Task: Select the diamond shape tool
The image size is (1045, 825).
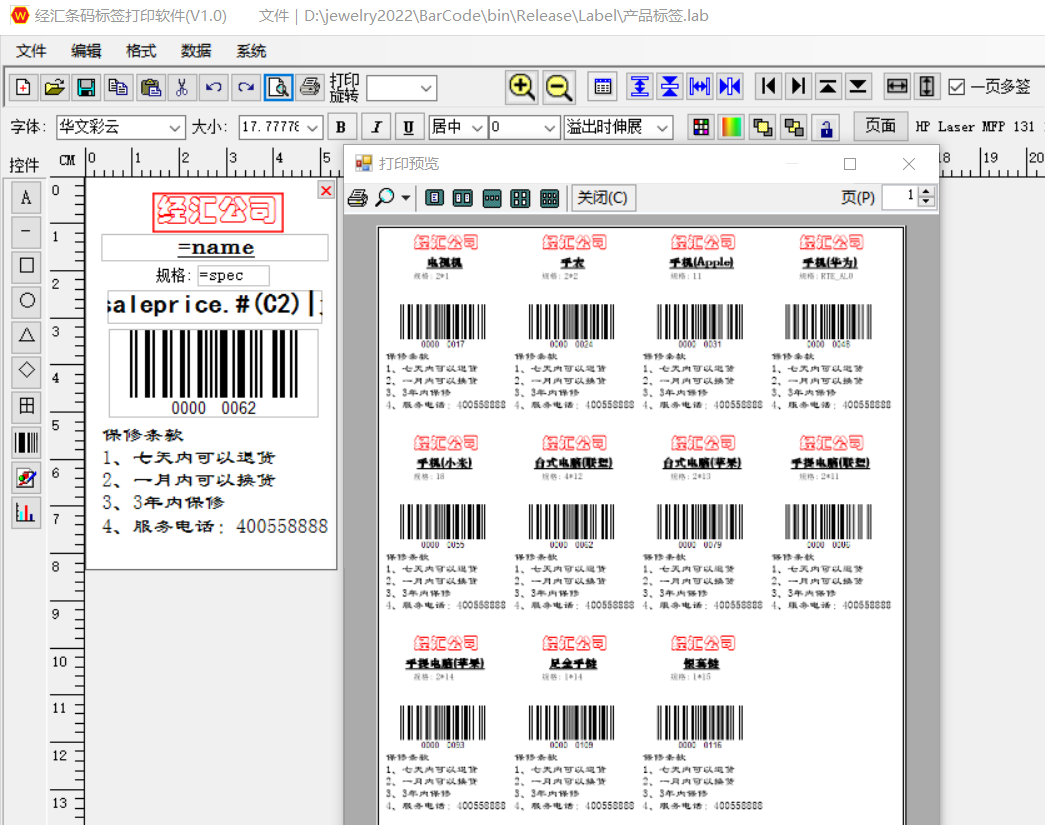Action: 26,370
